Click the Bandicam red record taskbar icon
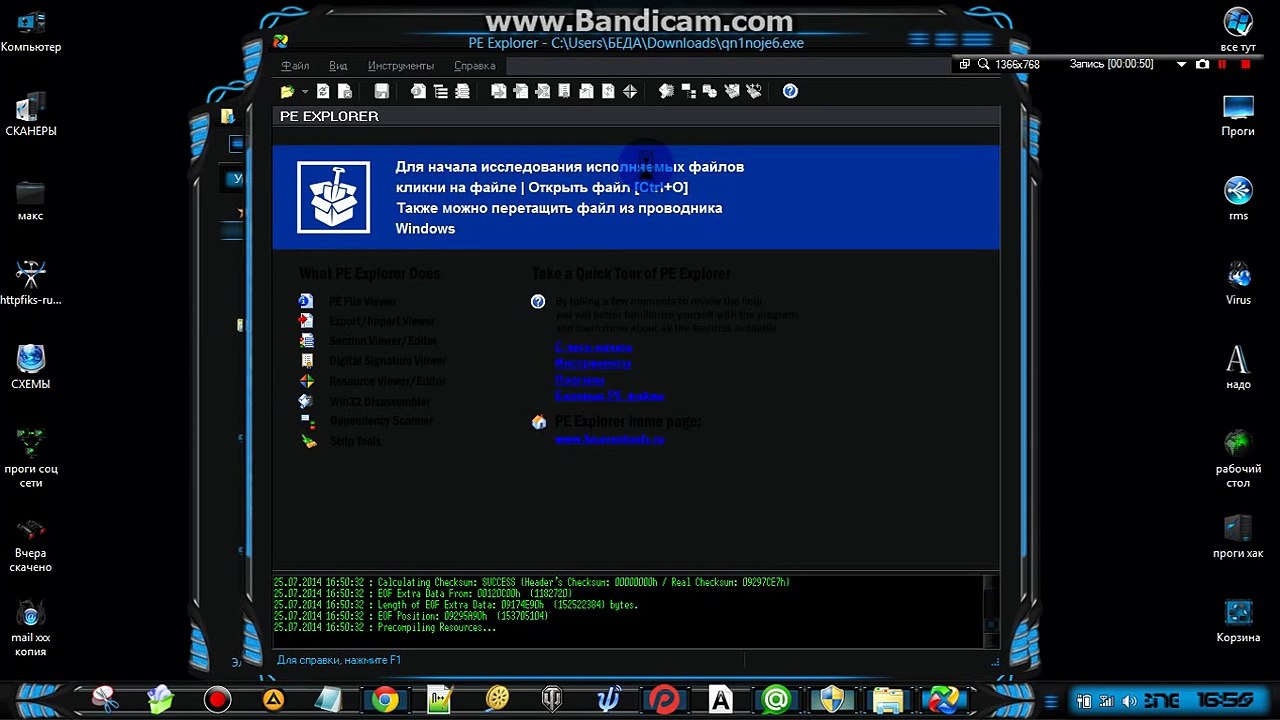 click(217, 700)
